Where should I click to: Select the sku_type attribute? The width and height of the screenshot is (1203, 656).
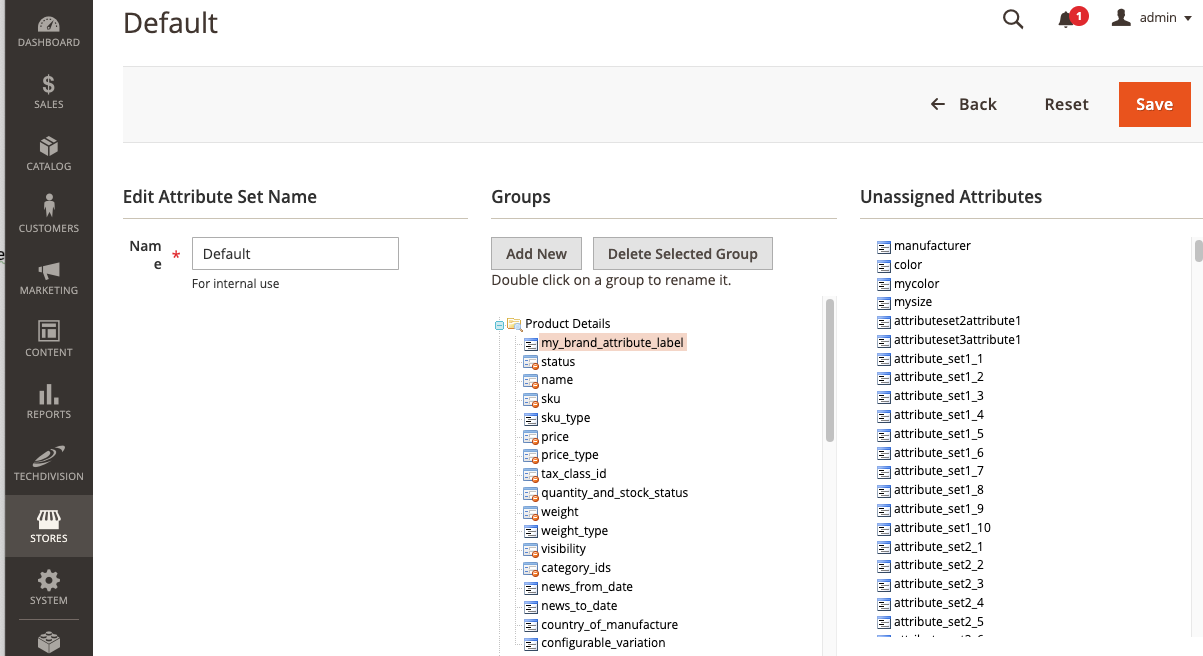click(x=566, y=418)
